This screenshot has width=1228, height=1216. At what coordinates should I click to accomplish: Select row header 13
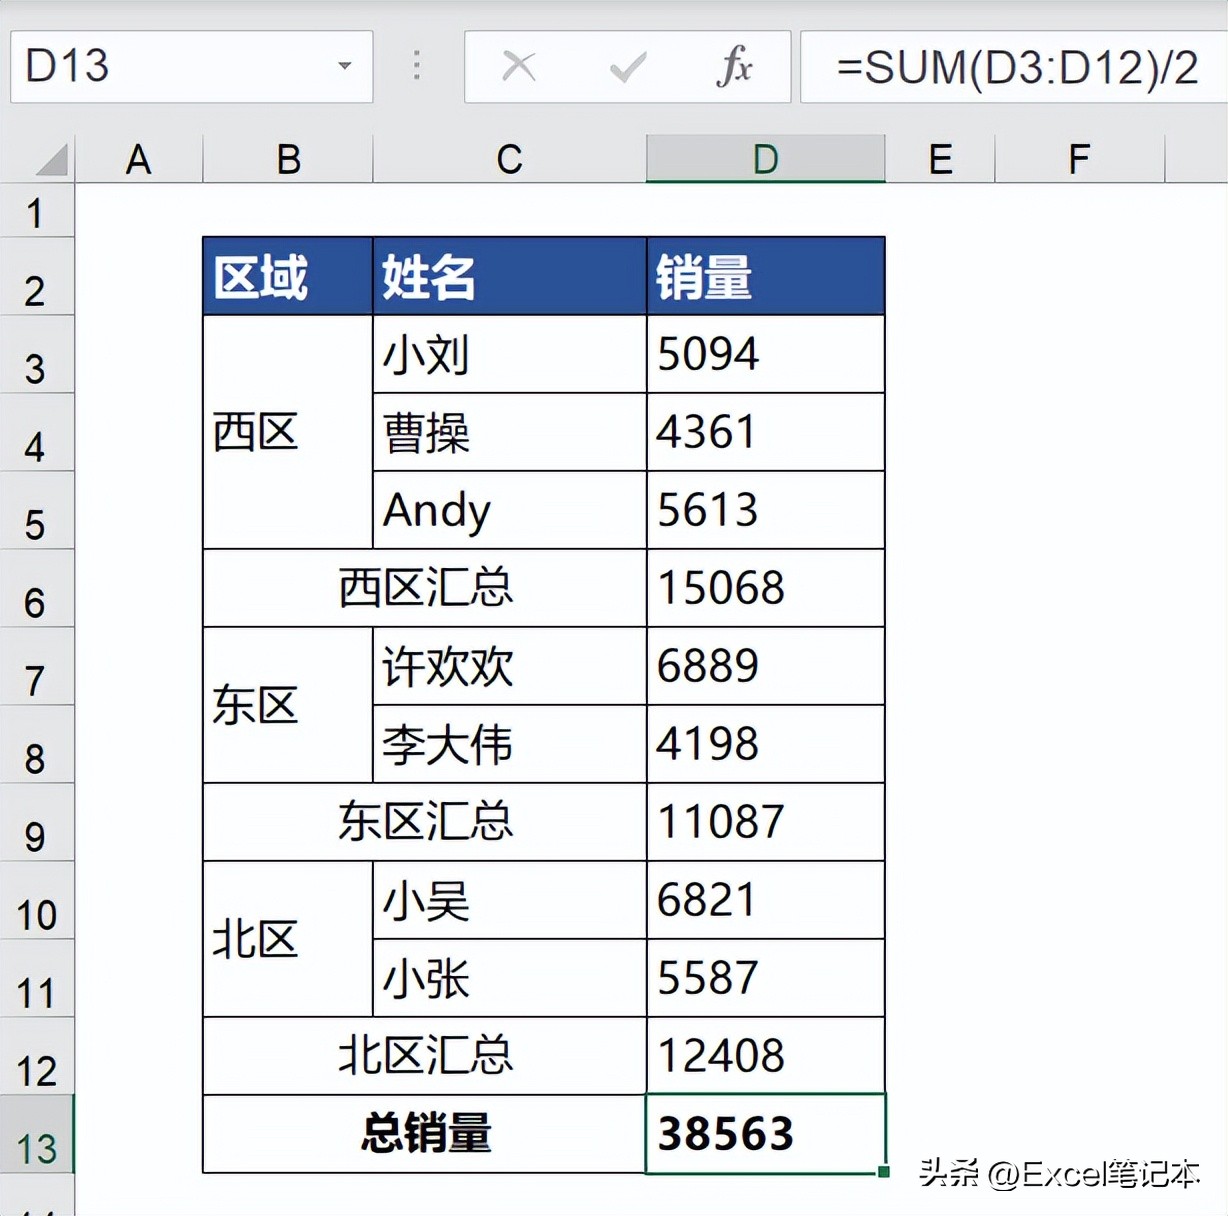38,1148
